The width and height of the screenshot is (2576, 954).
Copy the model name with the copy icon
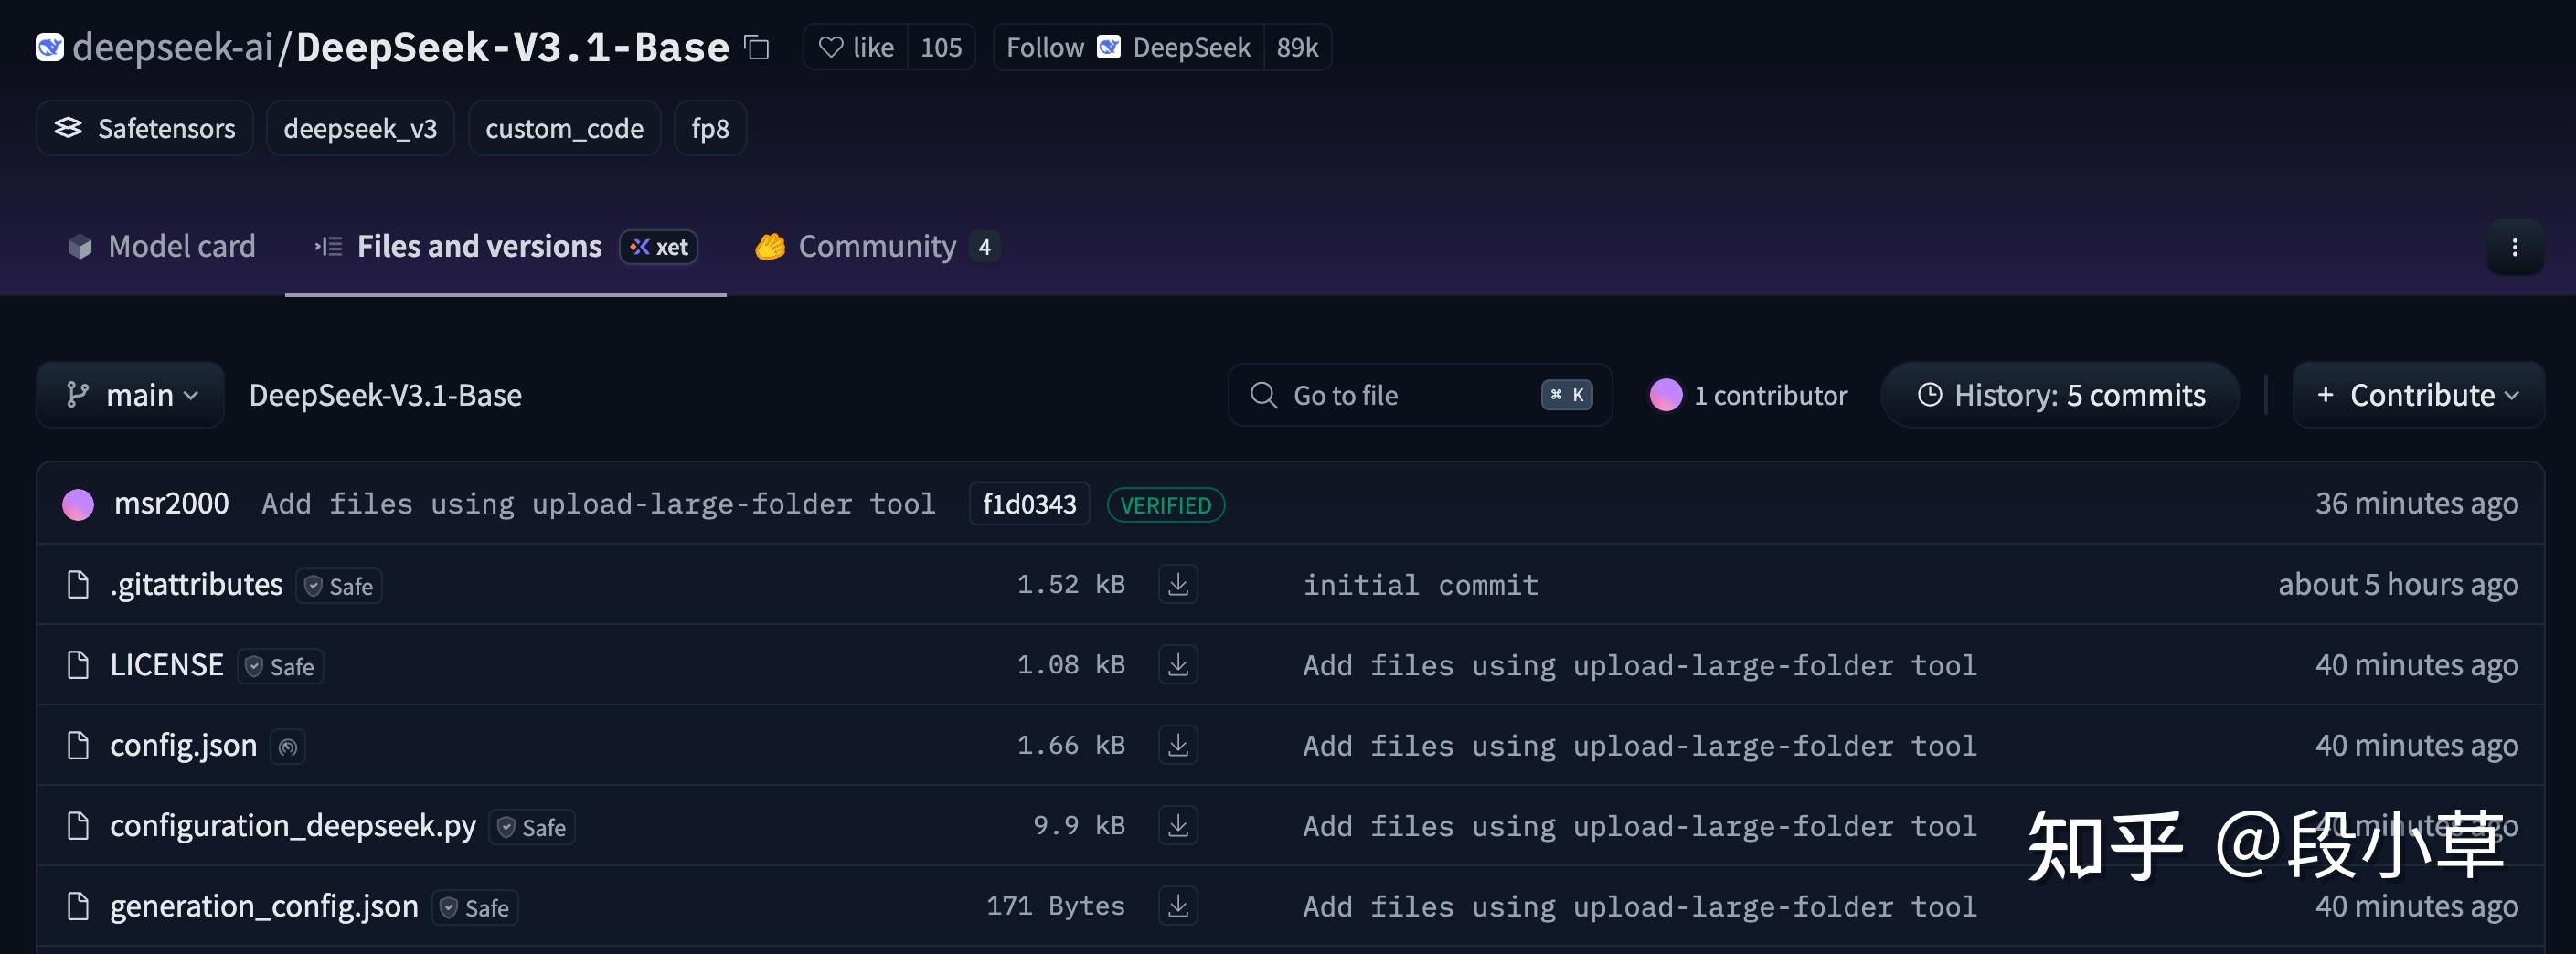[x=757, y=47]
